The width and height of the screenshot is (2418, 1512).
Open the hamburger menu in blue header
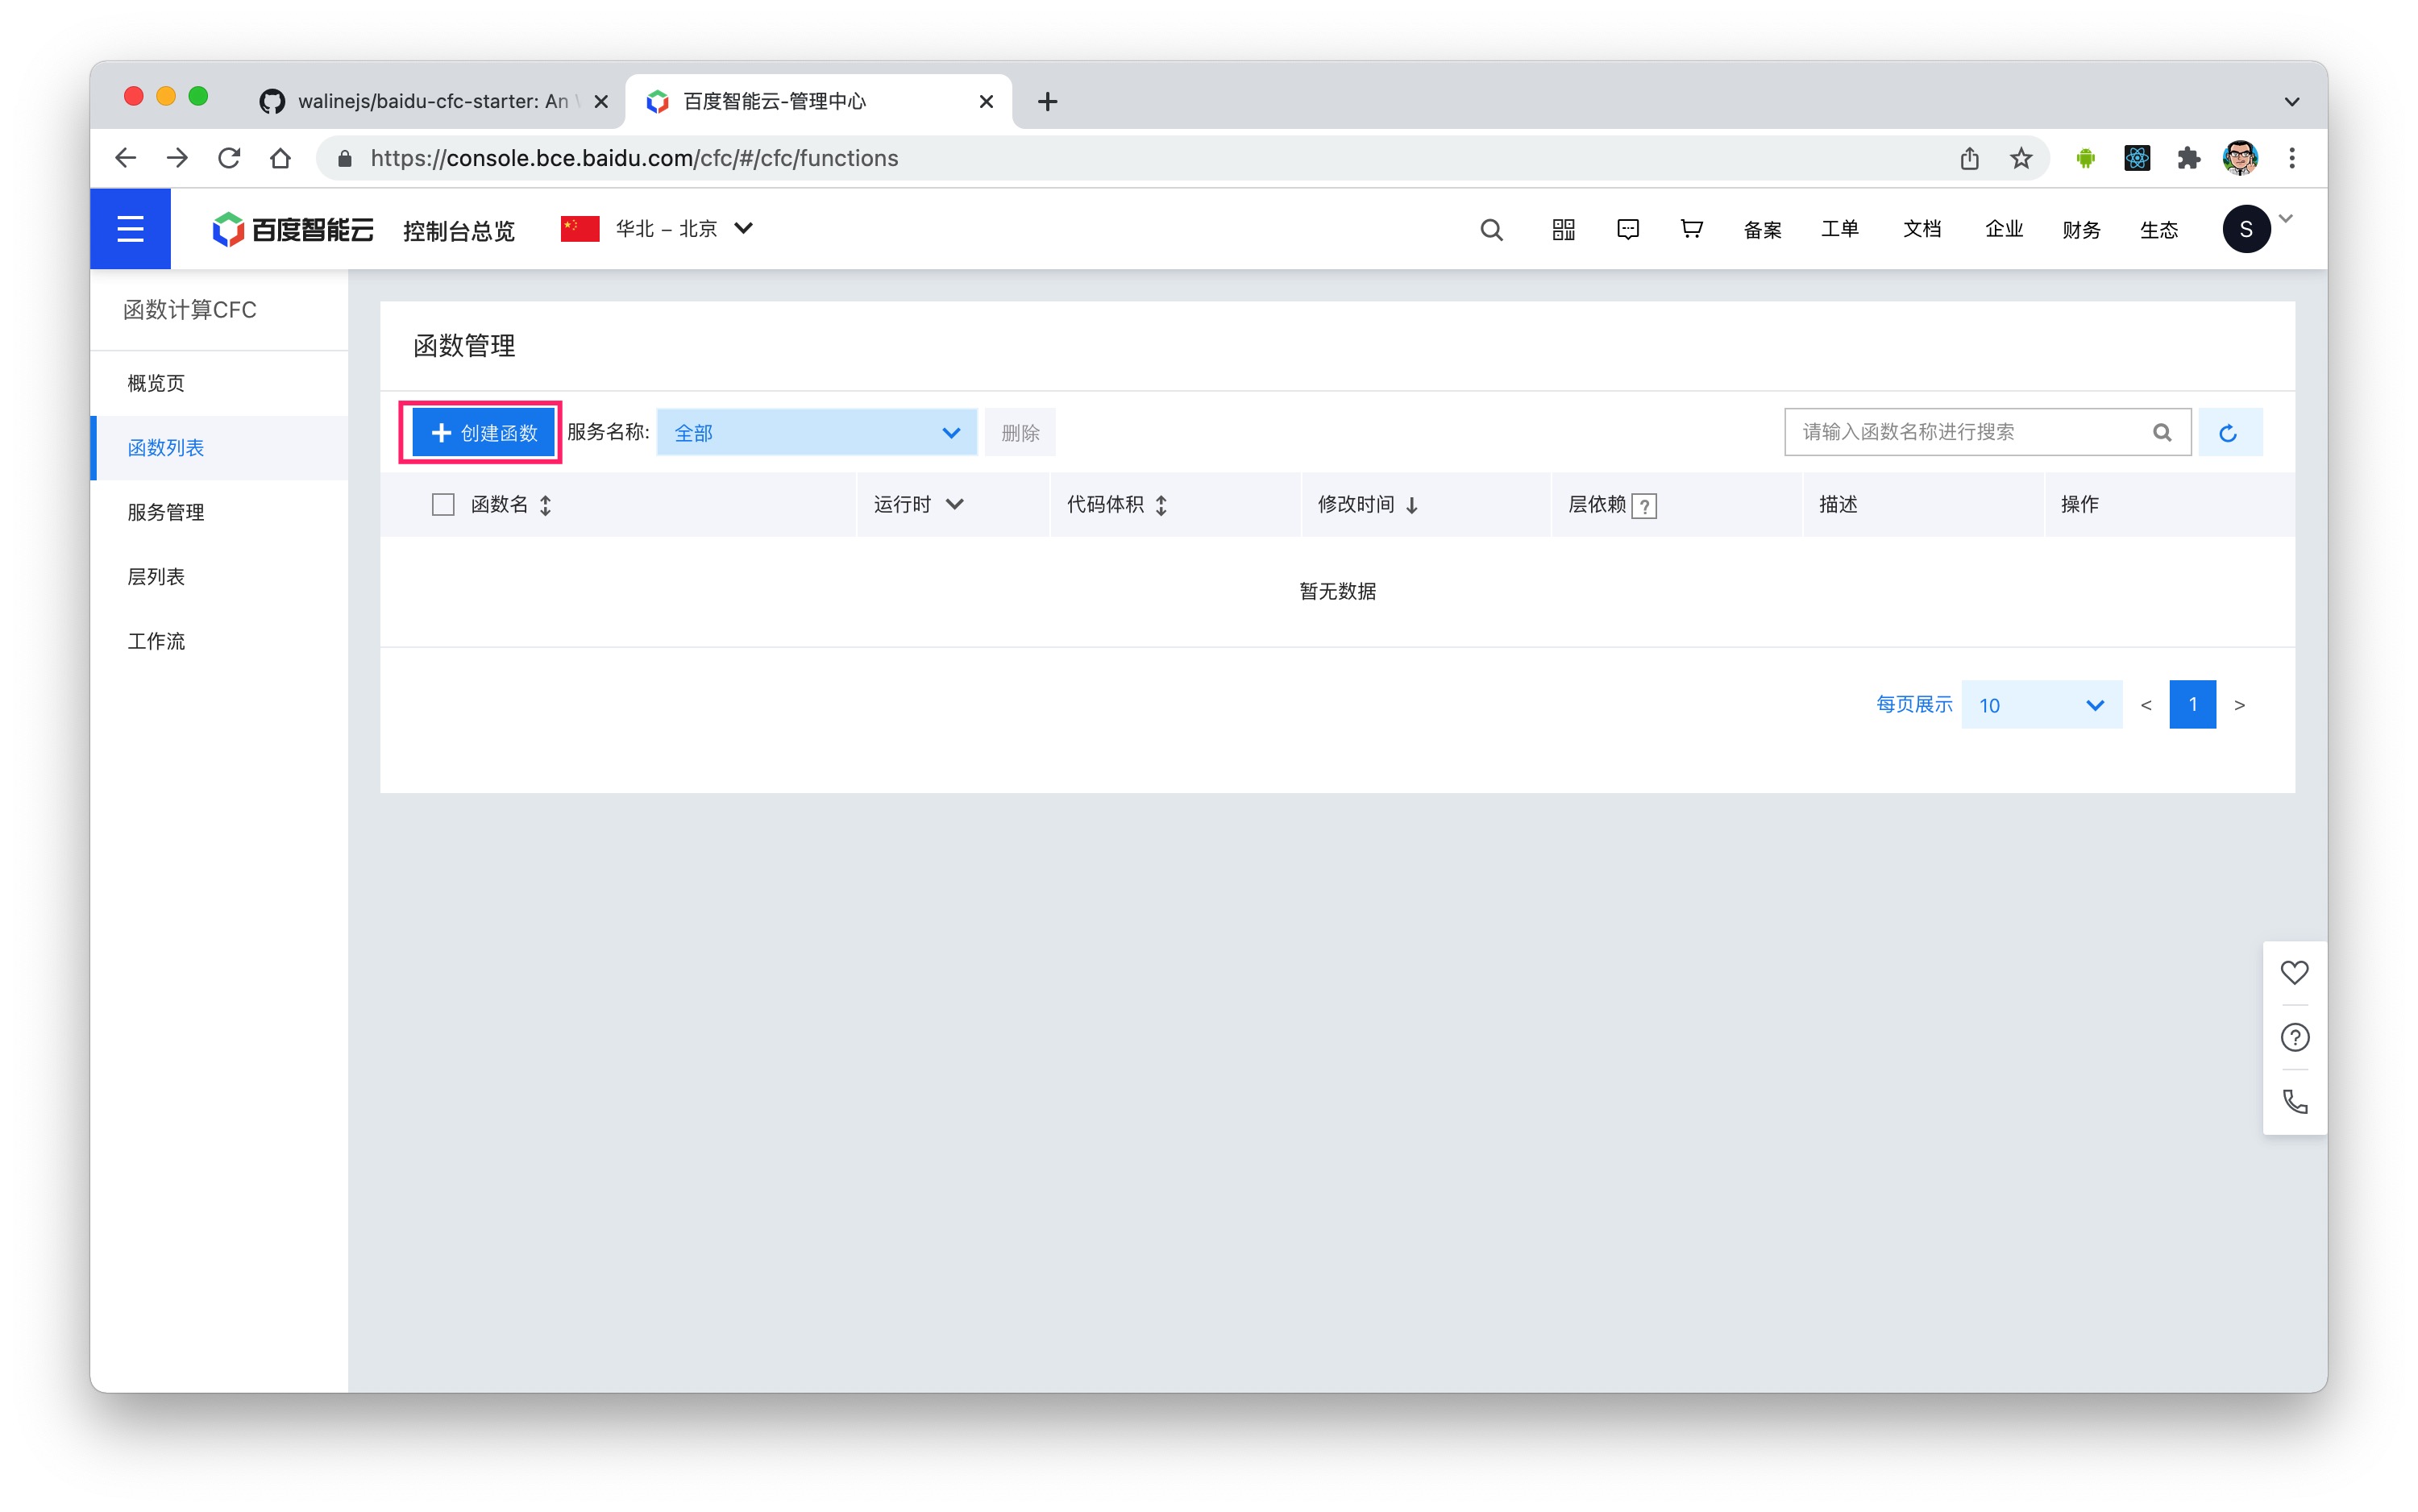[130, 229]
